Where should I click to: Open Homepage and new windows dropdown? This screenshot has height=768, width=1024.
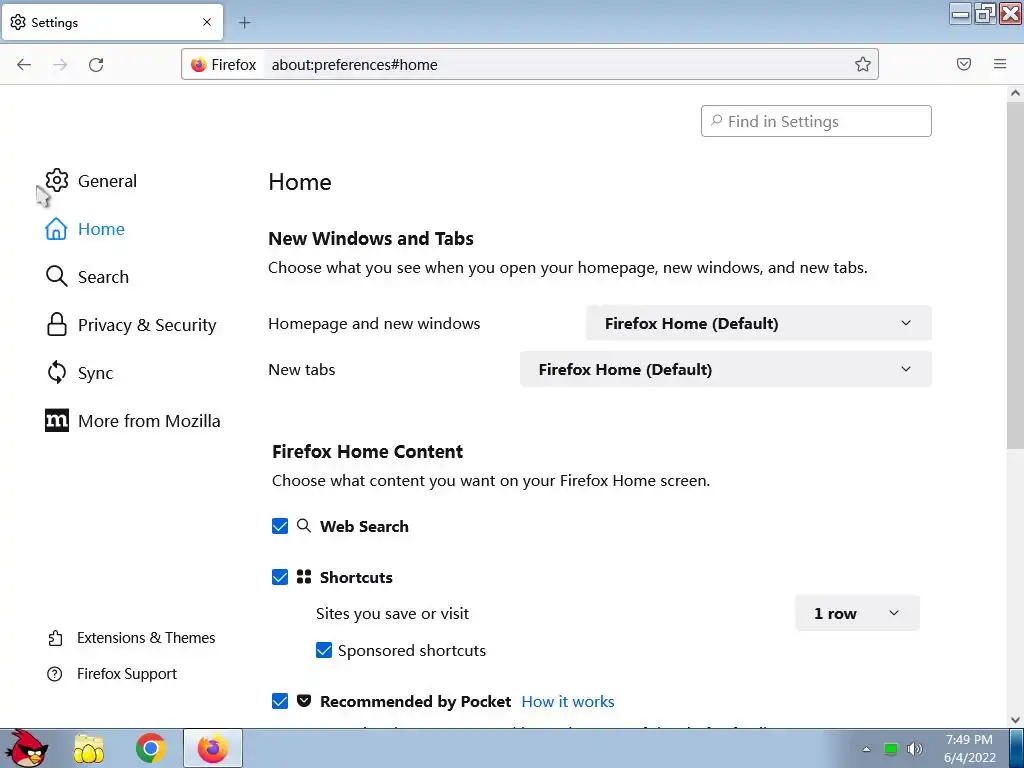pyautogui.click(x=758, y=323)
